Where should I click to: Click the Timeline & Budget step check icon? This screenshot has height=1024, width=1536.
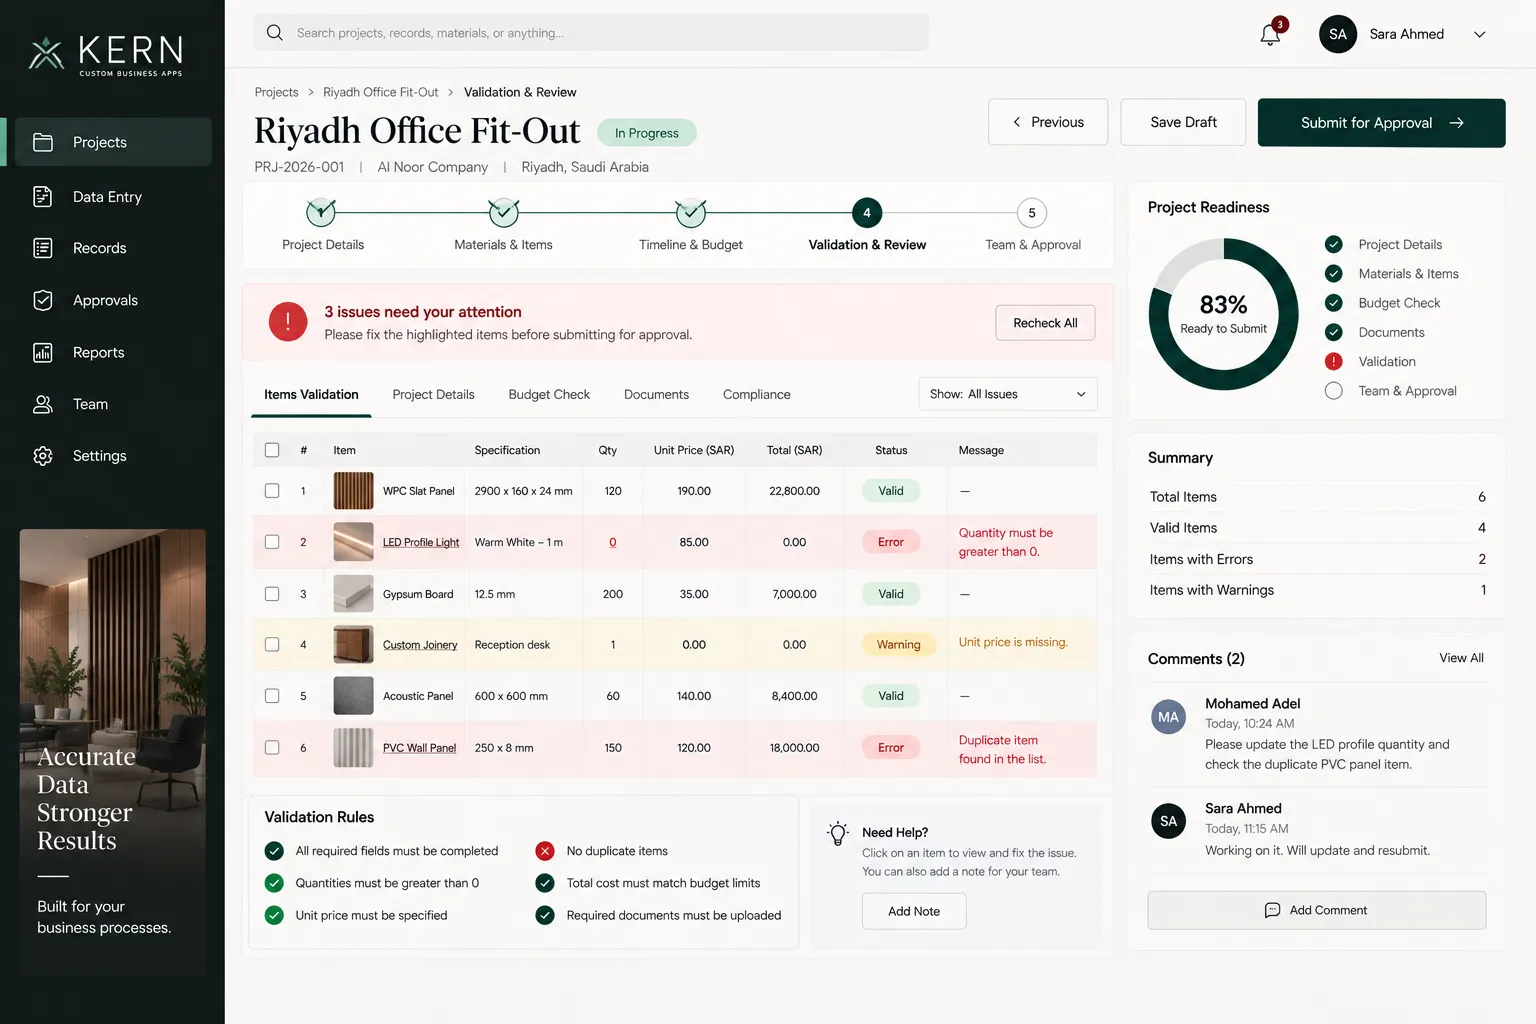[x=691, y=213]
